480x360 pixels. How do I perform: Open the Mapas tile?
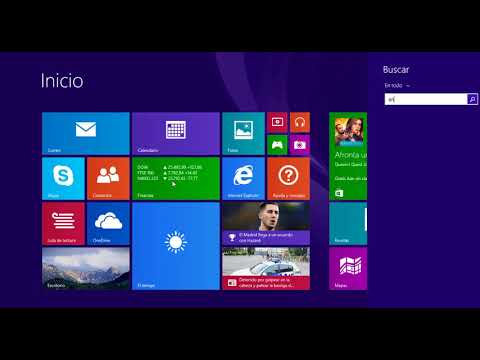(x=348, y=269)
